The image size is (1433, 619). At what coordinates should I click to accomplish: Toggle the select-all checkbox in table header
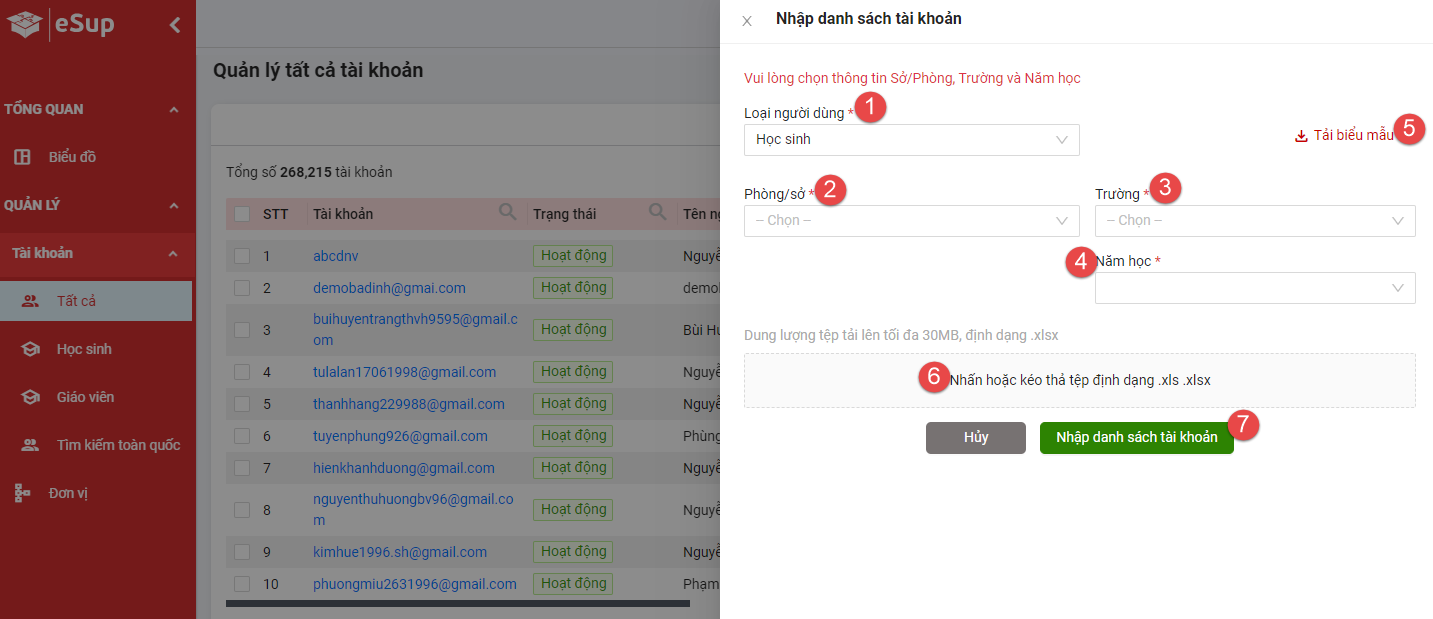[x=242, y=214]
